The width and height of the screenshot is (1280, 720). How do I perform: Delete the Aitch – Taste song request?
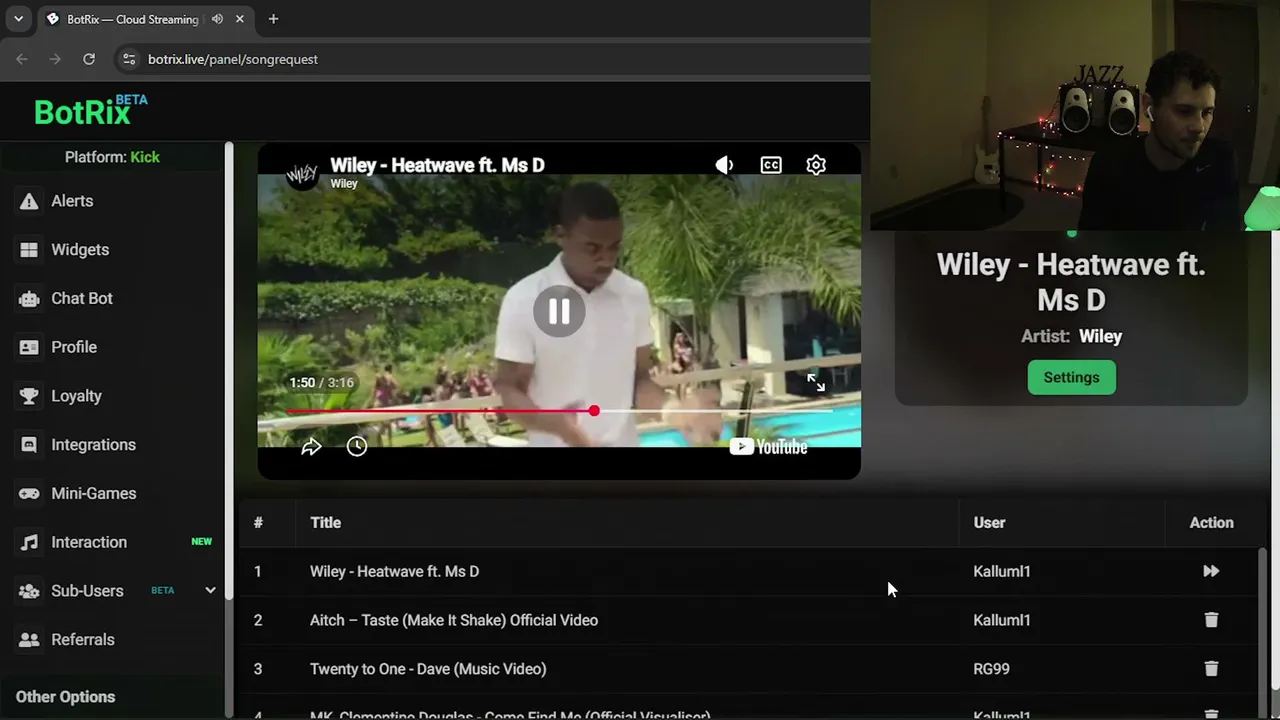coord(1211,620)
